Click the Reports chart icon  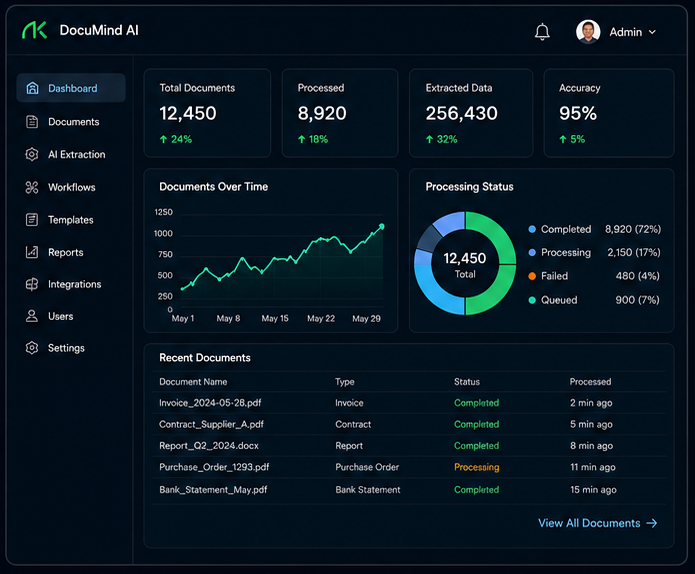32,252
